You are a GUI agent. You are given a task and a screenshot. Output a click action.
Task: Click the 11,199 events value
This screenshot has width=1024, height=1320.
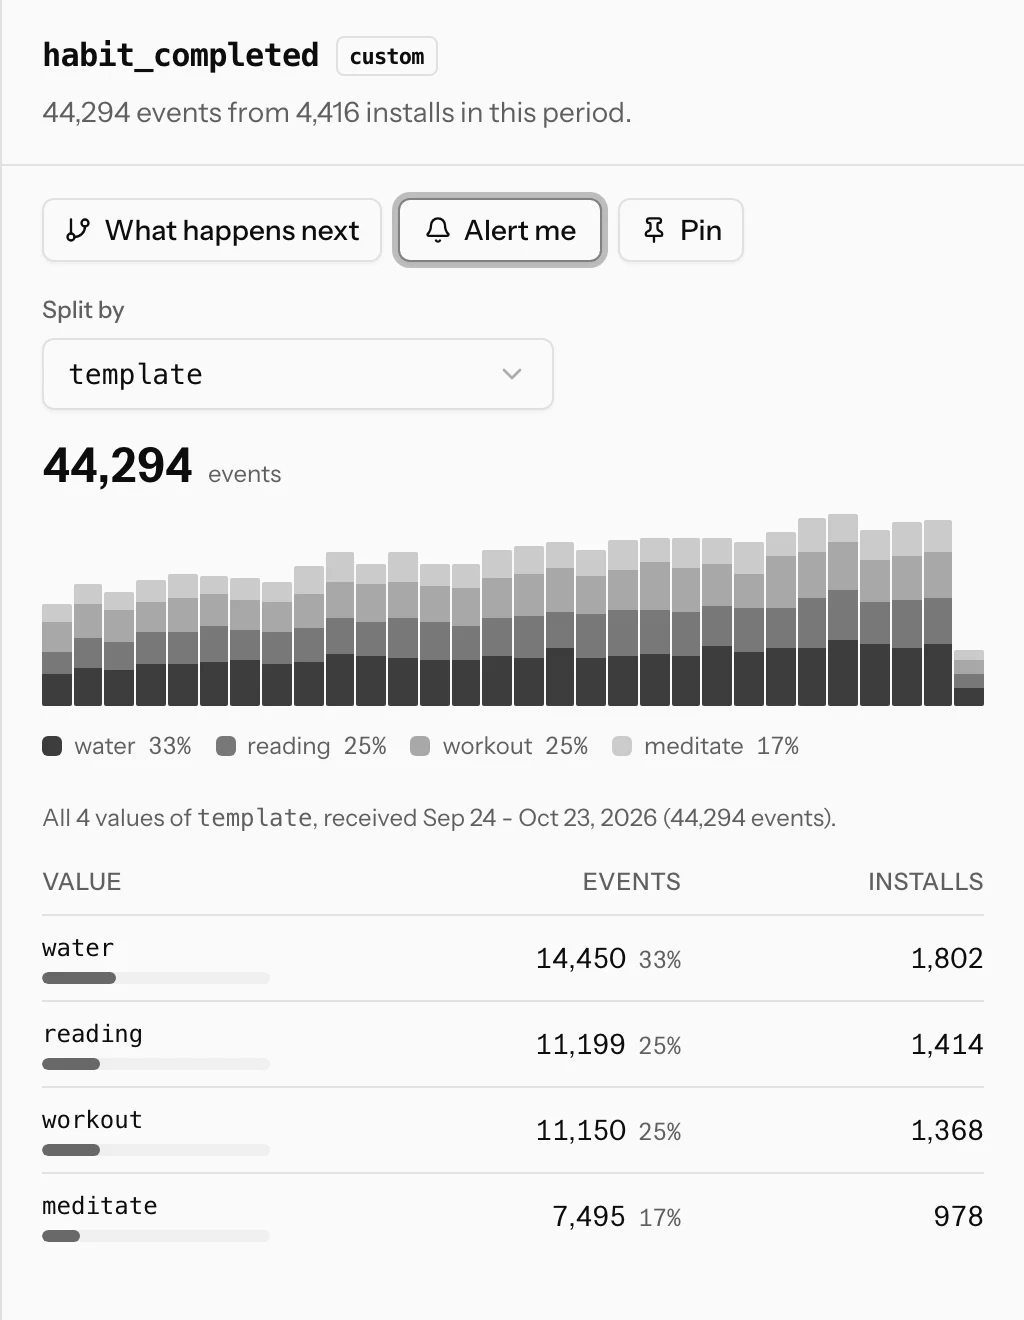pyautogui.click(x=581, y=1045)
